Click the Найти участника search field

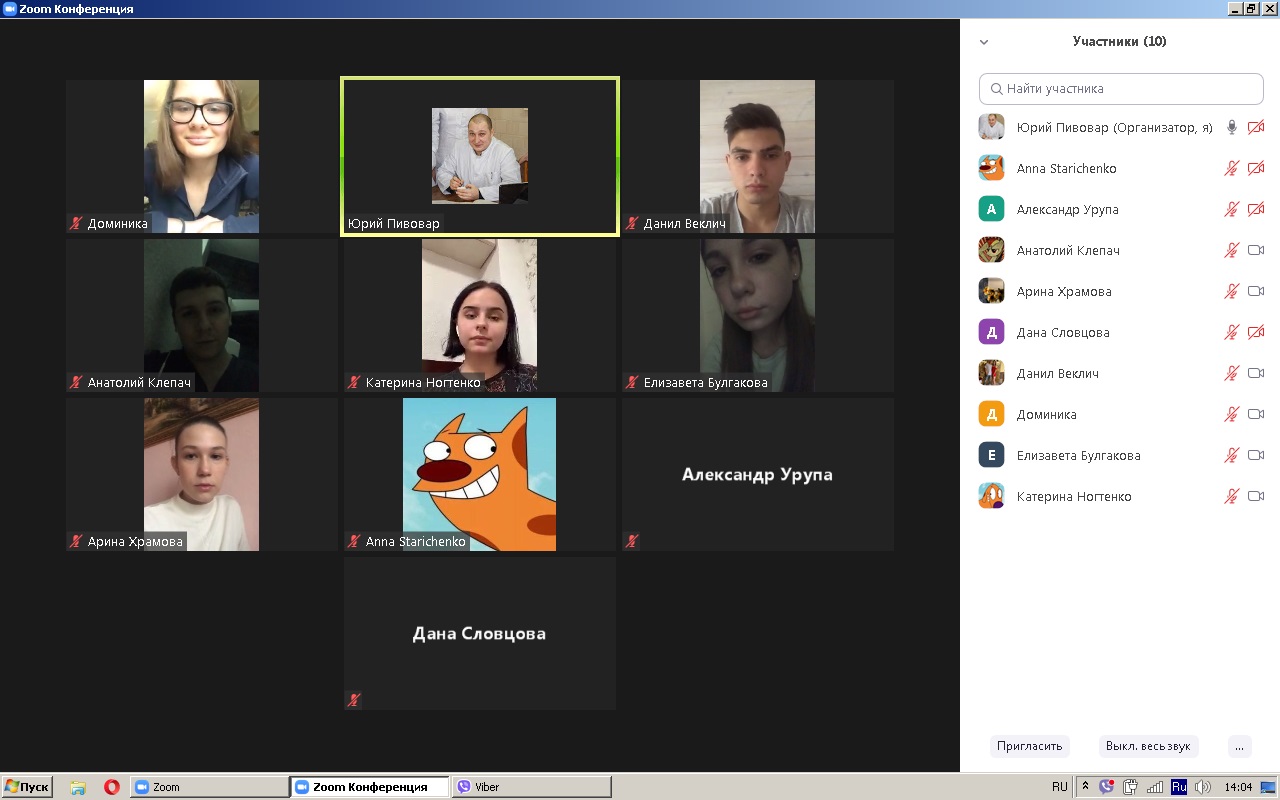click(x=1121, y=89)
